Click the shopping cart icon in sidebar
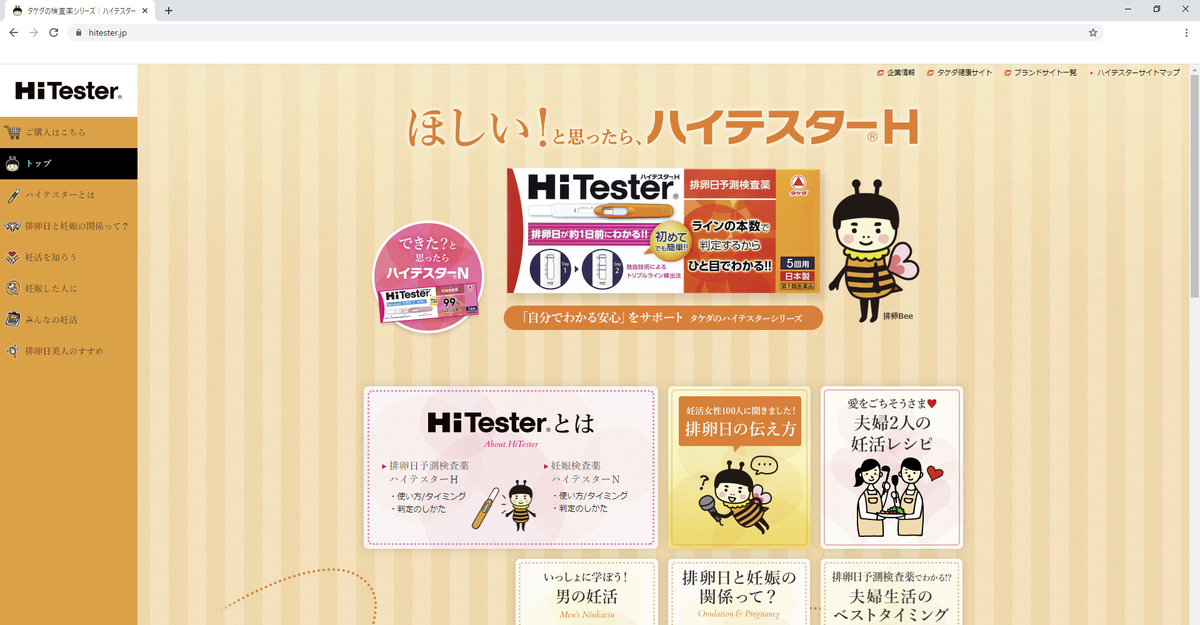The height and width of the screenshot is (625, 1200). (x=13, y=132)
